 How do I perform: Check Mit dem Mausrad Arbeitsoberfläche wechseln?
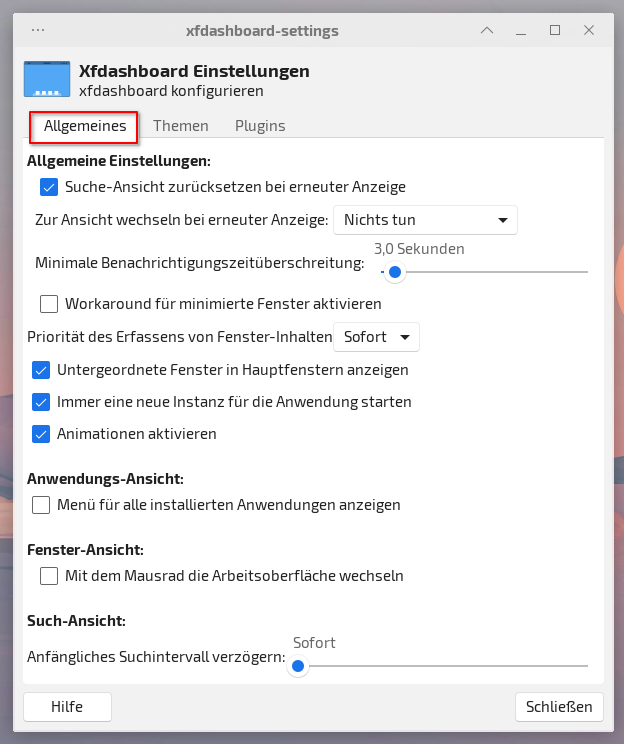pos(49,576)
